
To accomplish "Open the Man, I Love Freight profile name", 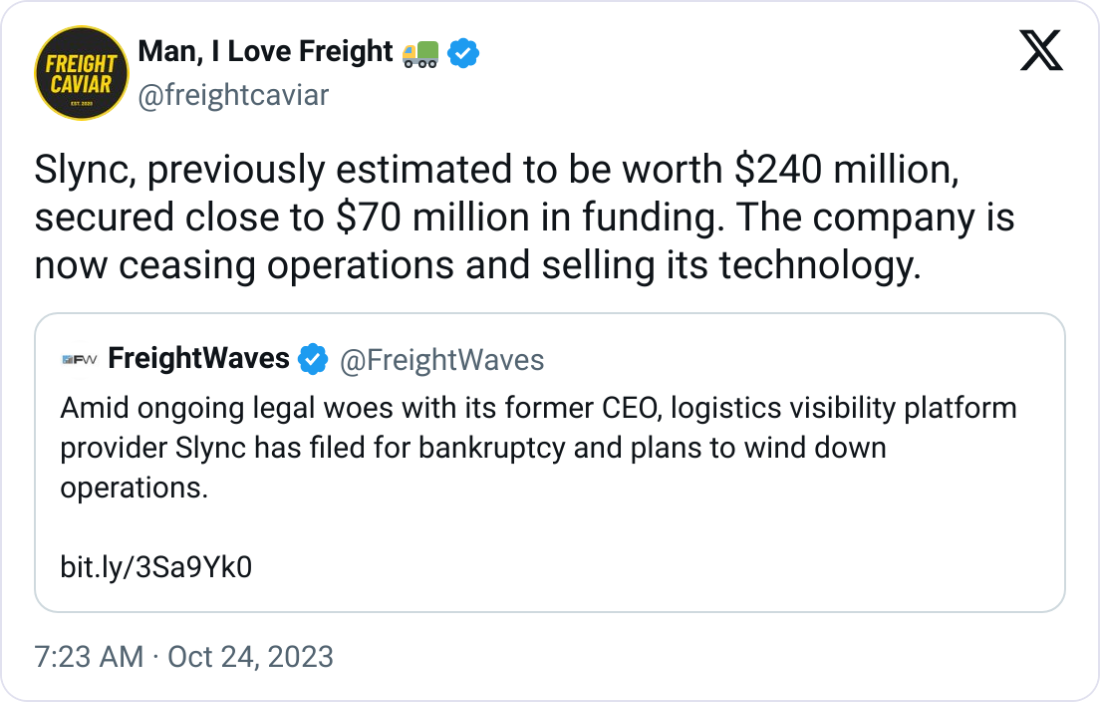I will point(265,52).
